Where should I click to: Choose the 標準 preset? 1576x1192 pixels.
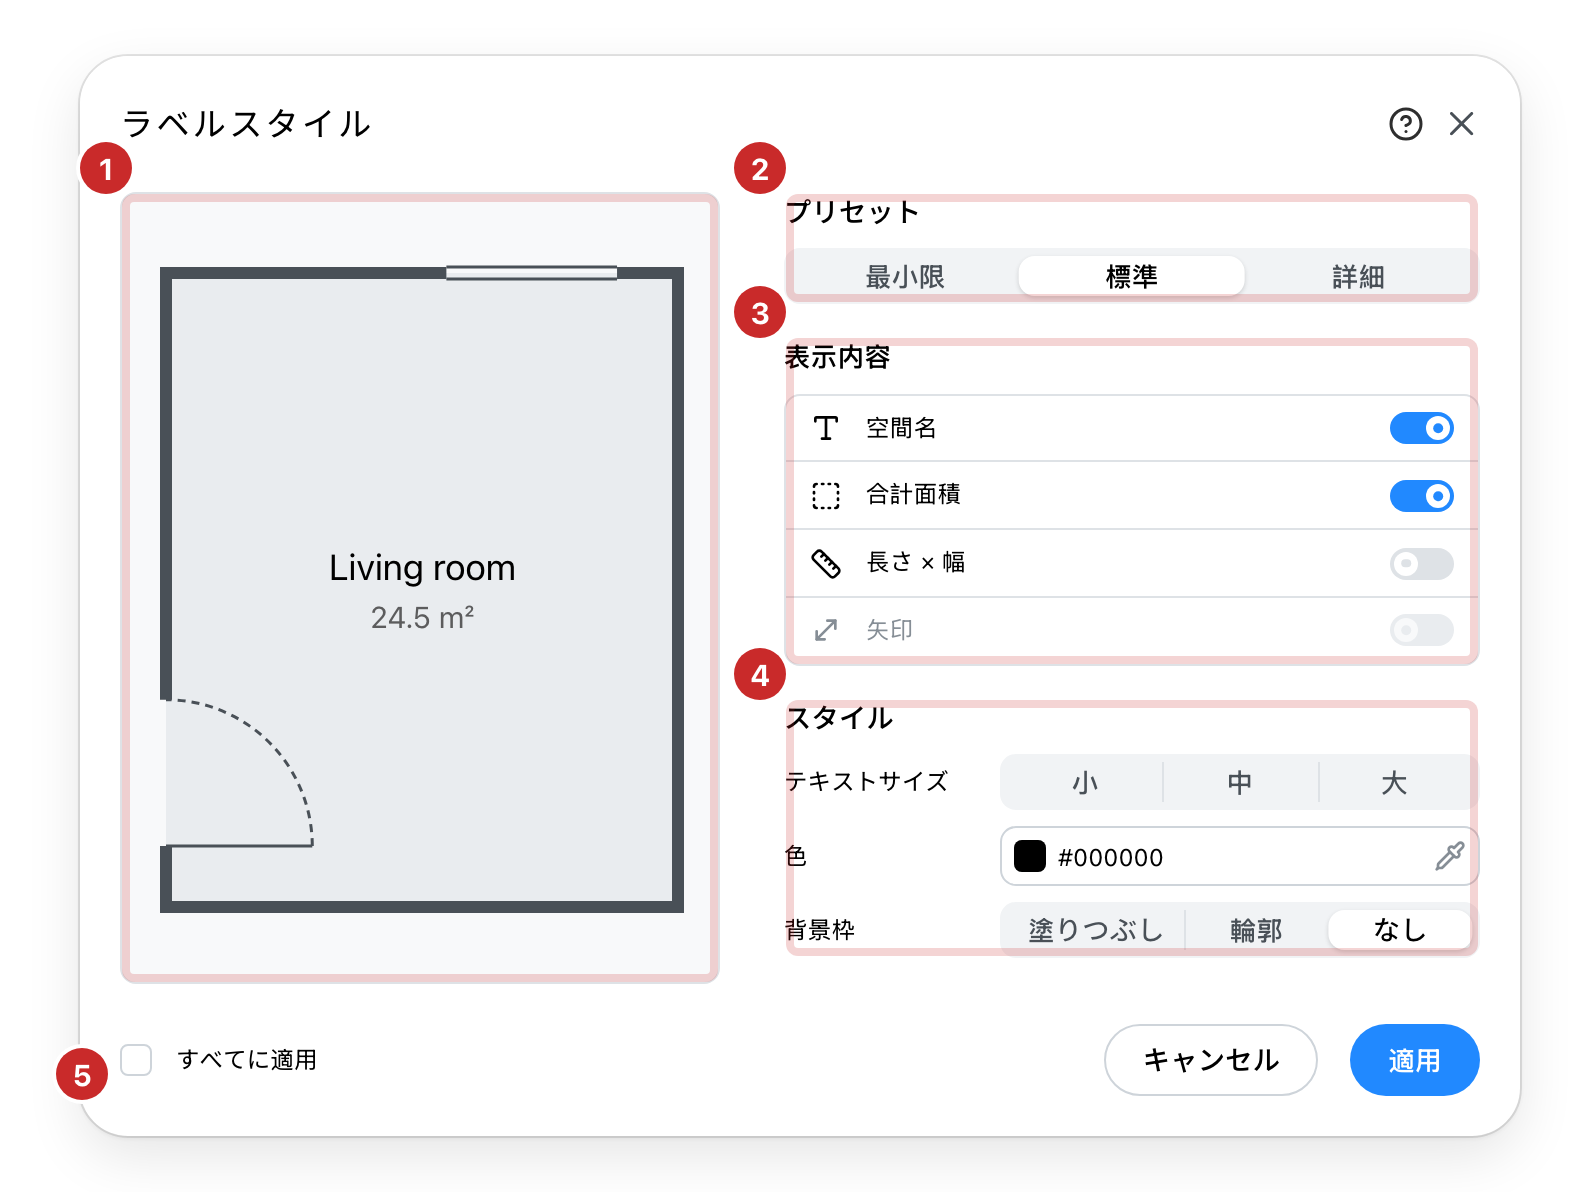pos(1131,276)
